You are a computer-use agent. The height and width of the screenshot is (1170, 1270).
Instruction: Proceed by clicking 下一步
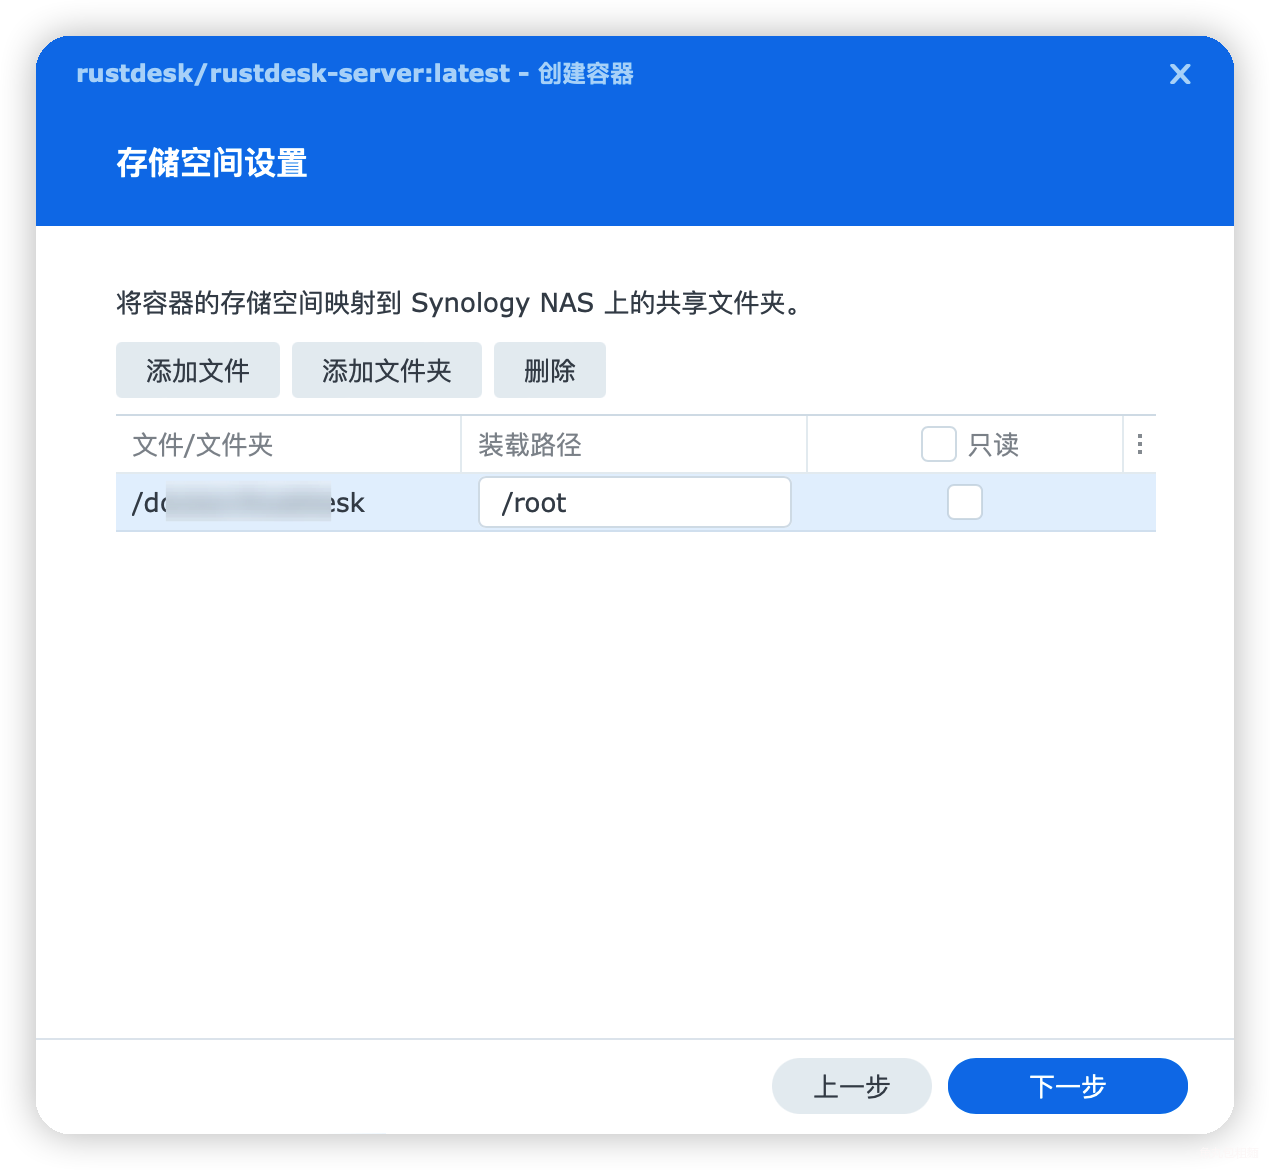(1067, 1086)
